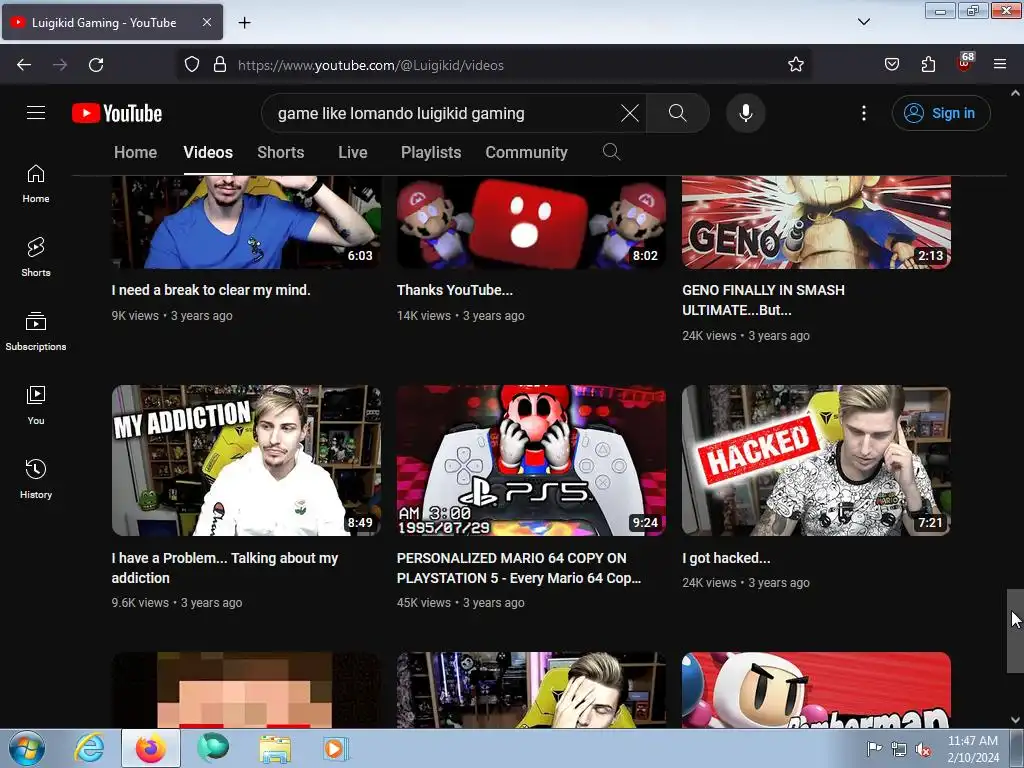1024x768 pixels.
Task: Click the page scrollbar thumb
Action: (1015, 631)
